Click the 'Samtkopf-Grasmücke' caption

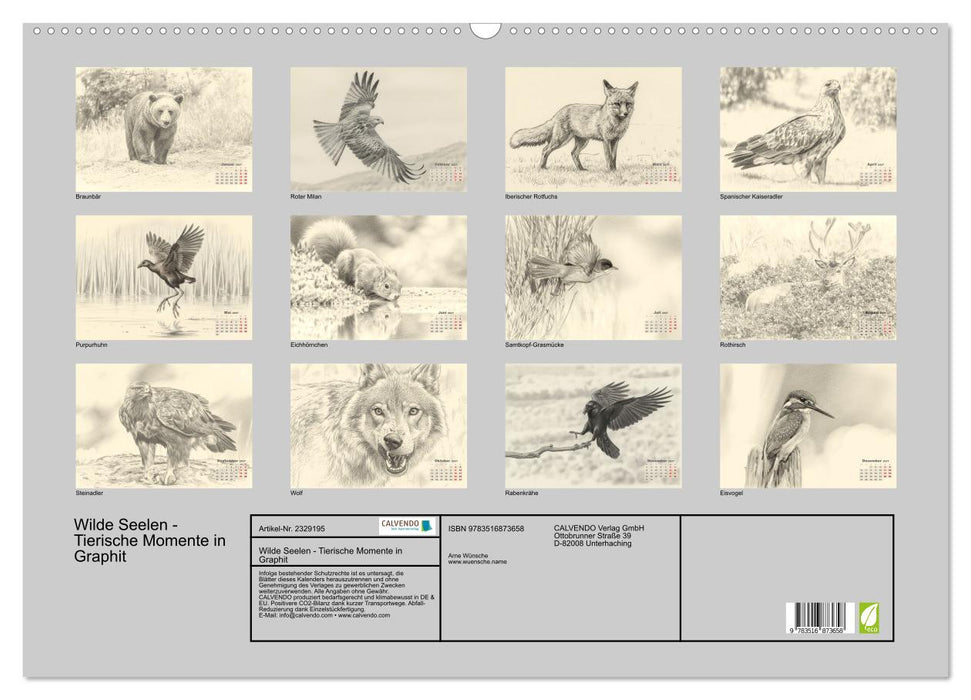[534, 344]
